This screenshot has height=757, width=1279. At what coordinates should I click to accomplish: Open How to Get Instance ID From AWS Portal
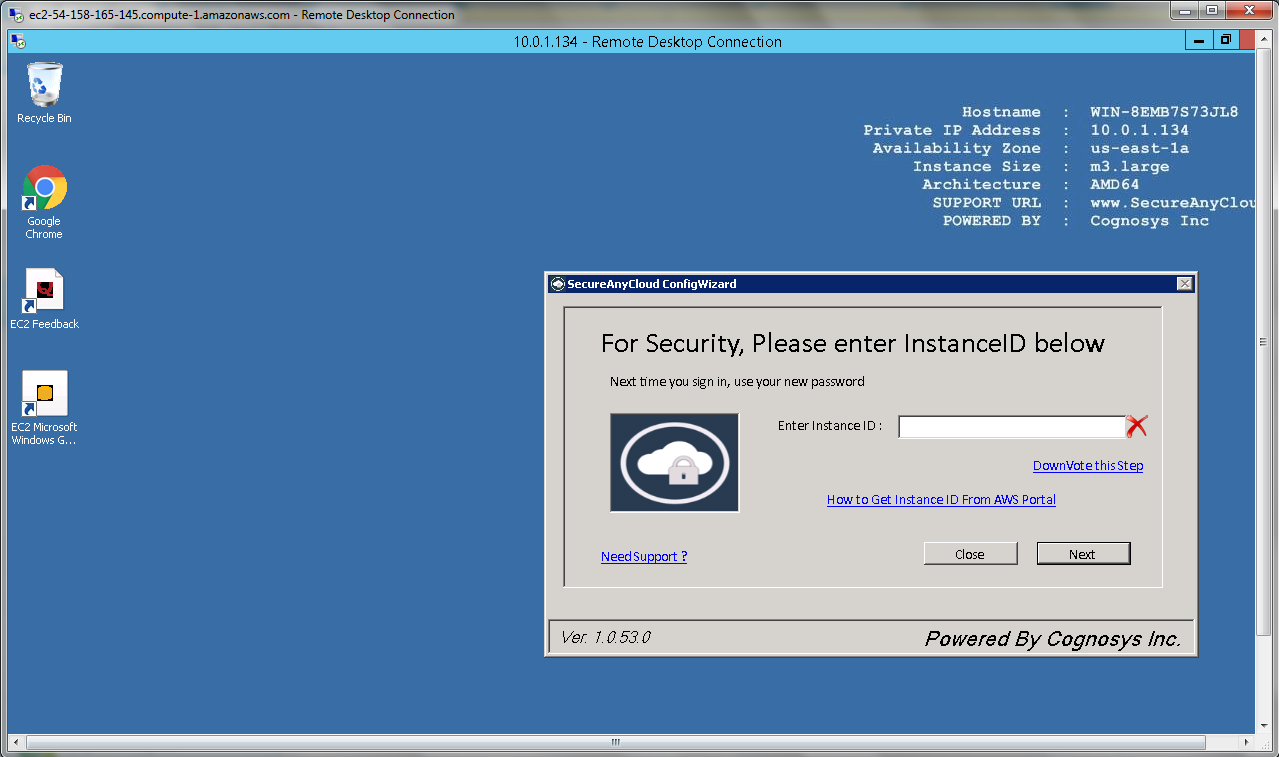pos(940,500)
